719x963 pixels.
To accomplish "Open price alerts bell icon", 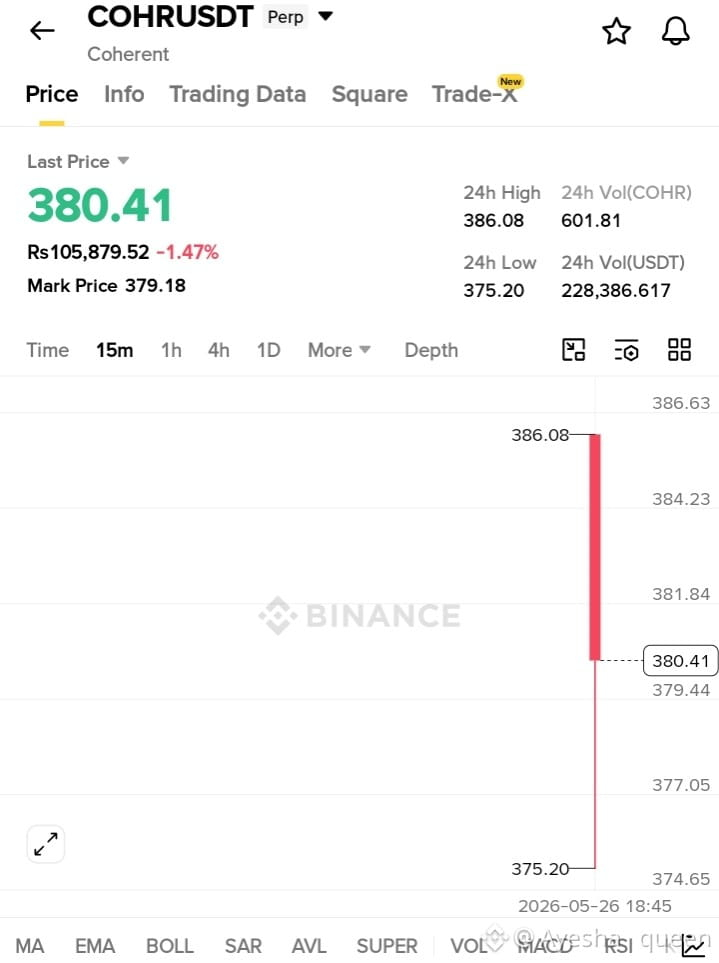I will click(675, 31).
